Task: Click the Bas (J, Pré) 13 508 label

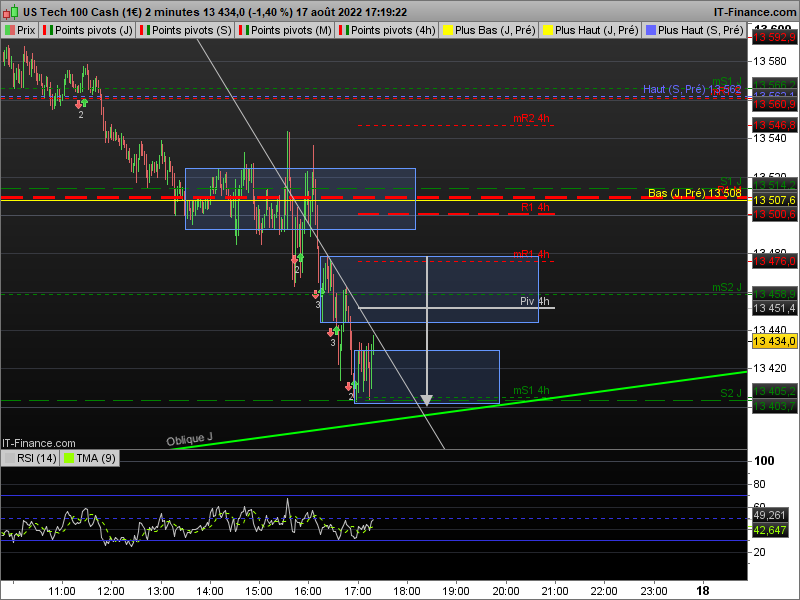Action: pyautogui.click(x=694, y=193)
